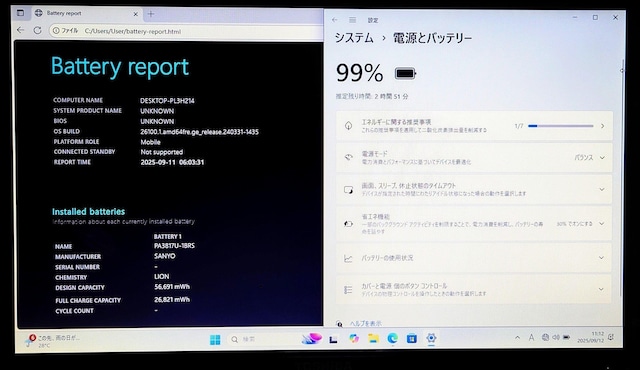Open the Windows Start menu
This screenshot has width=640, height=370.
[x=215, y=339]
